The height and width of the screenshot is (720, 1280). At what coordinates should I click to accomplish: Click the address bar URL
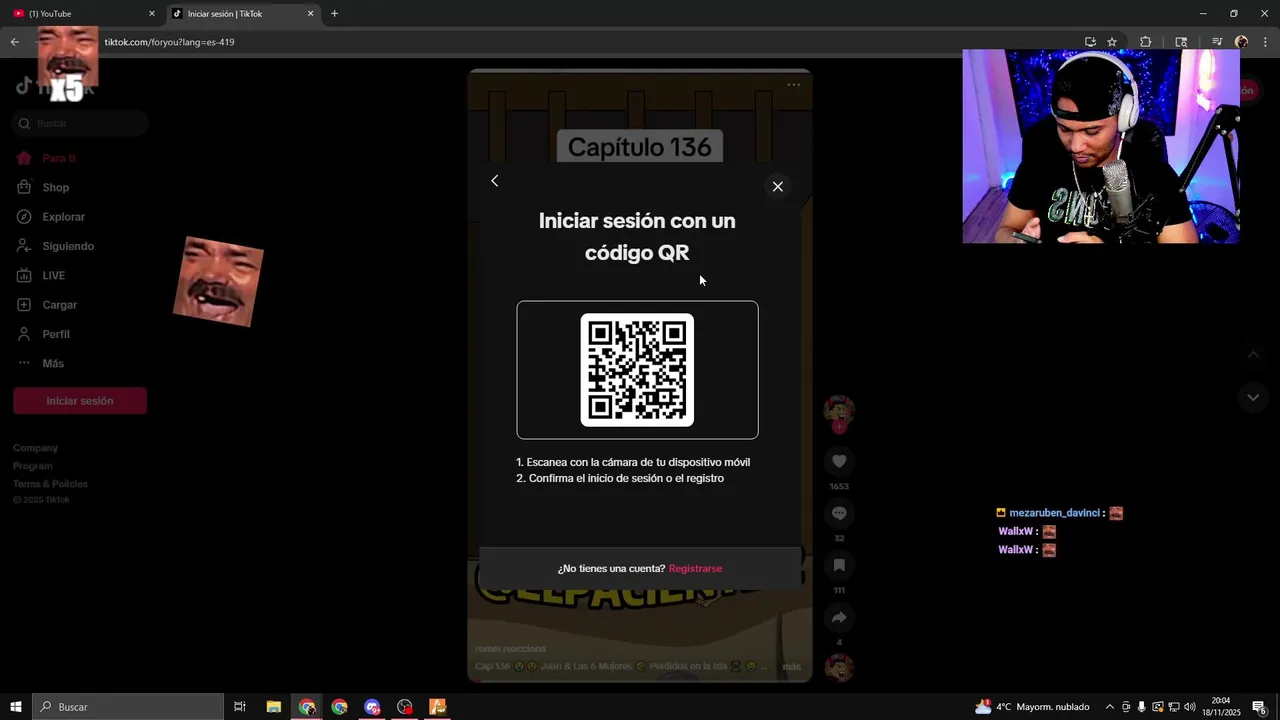click(x=169, y=42)
